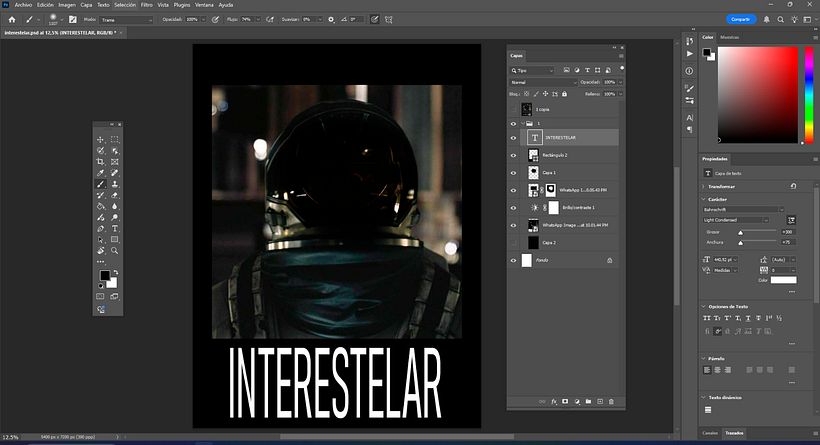The height and width of the screenshot is (445, 820).
Task: Hide the Brillo/contraste 1 adjustment layer
Action: [x=513, y=208]
